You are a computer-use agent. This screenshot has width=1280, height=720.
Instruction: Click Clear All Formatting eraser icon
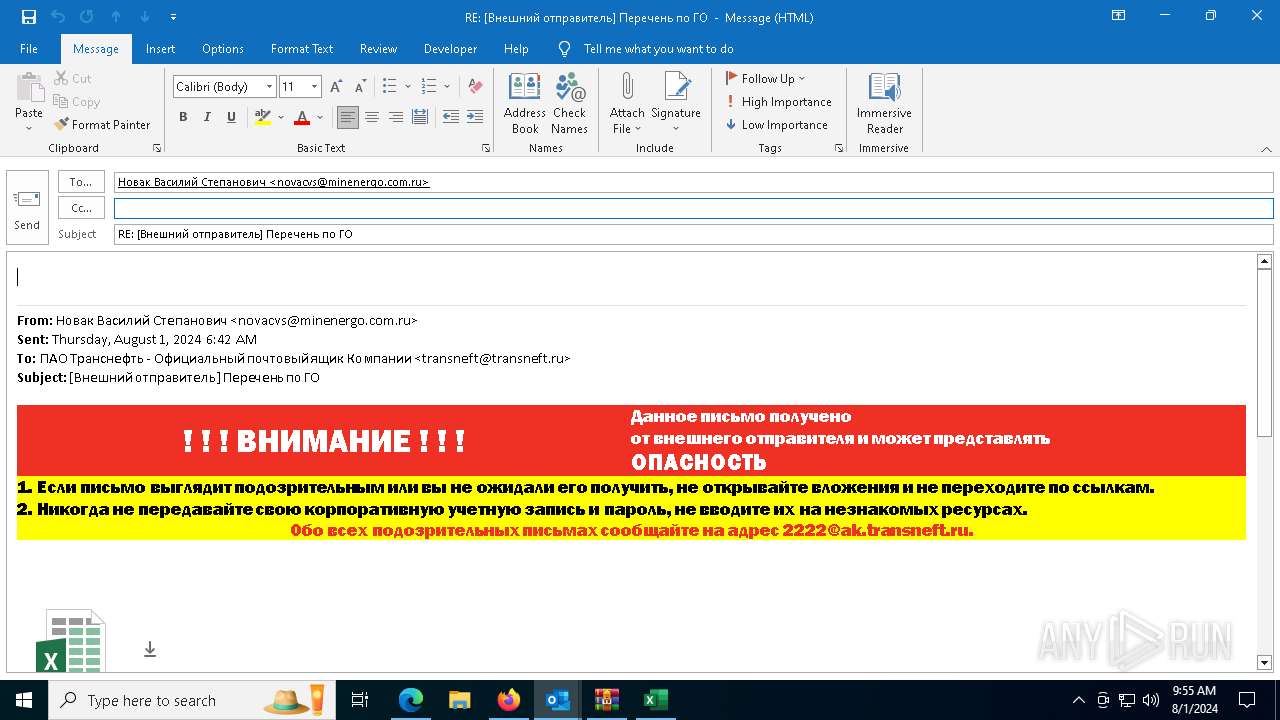tap(475, 87)
